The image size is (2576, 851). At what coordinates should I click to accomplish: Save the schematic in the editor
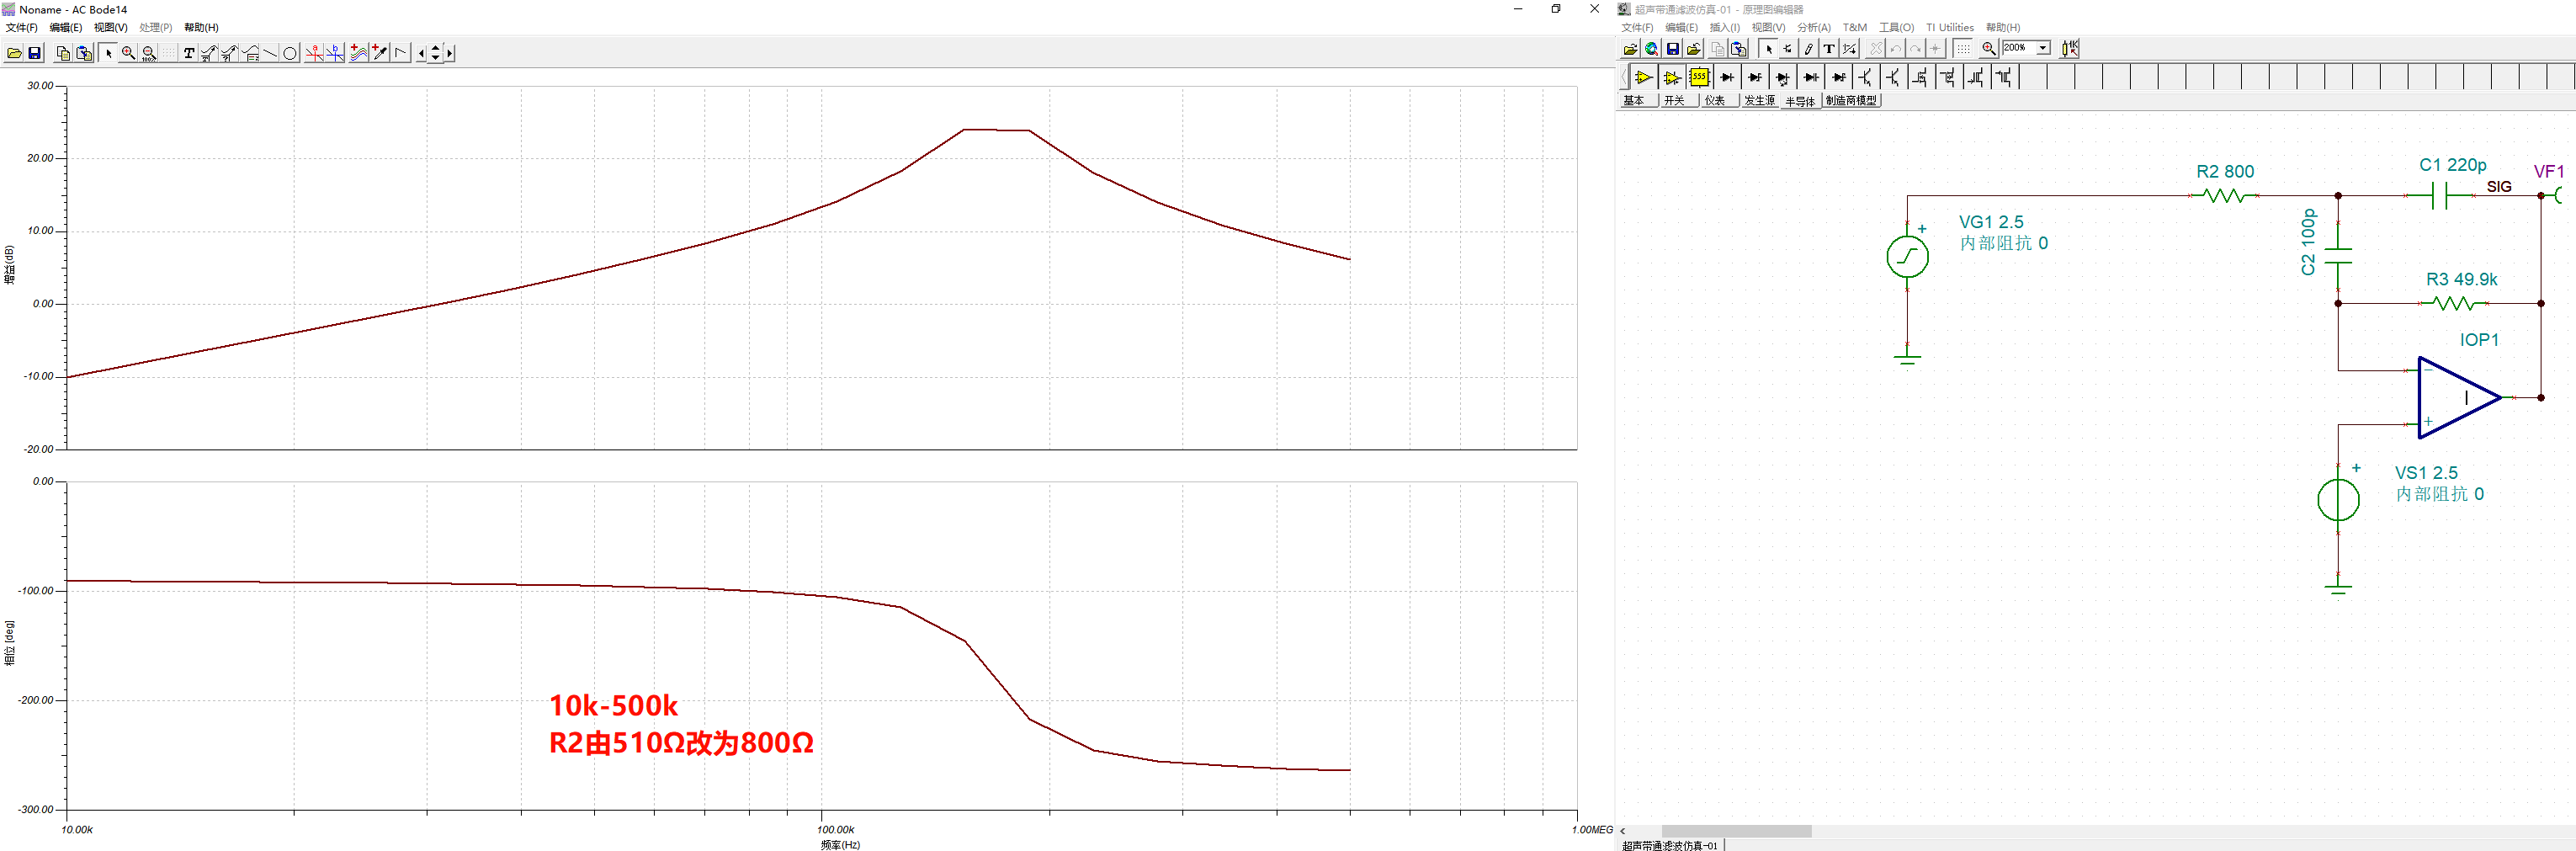point(1672,48)
